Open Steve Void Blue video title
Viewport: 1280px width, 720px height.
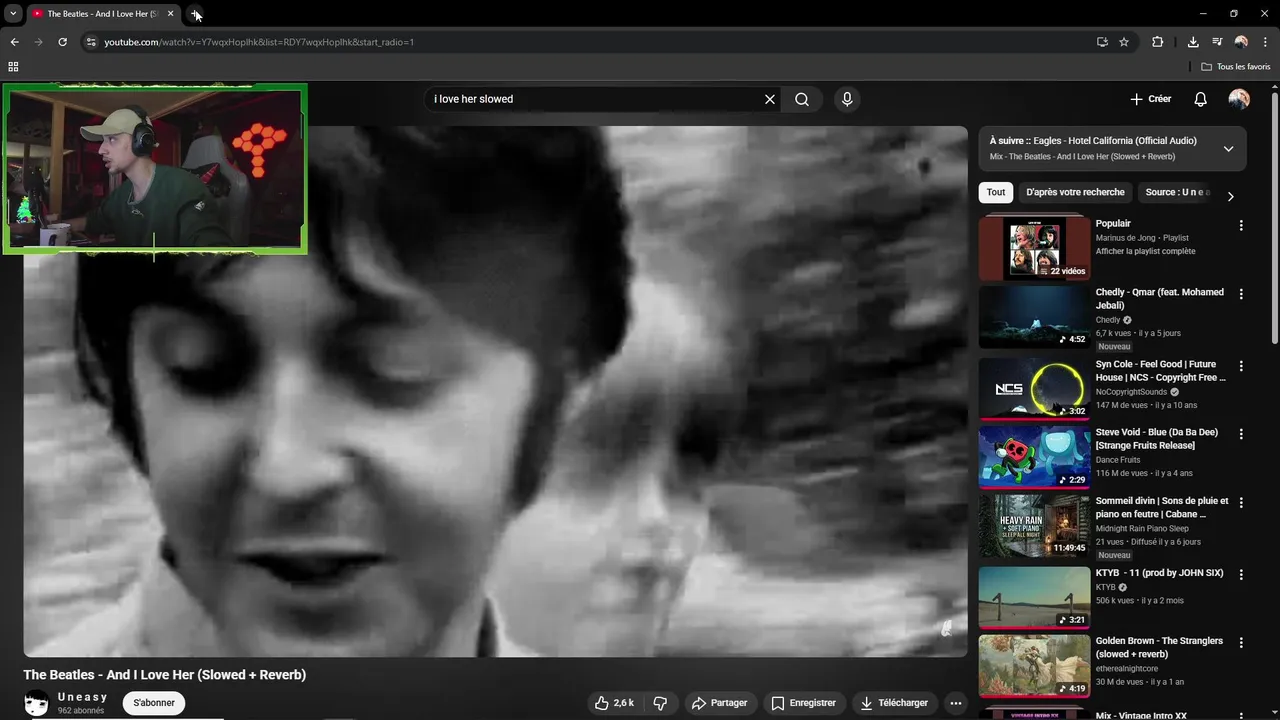tap(1157, 439)
